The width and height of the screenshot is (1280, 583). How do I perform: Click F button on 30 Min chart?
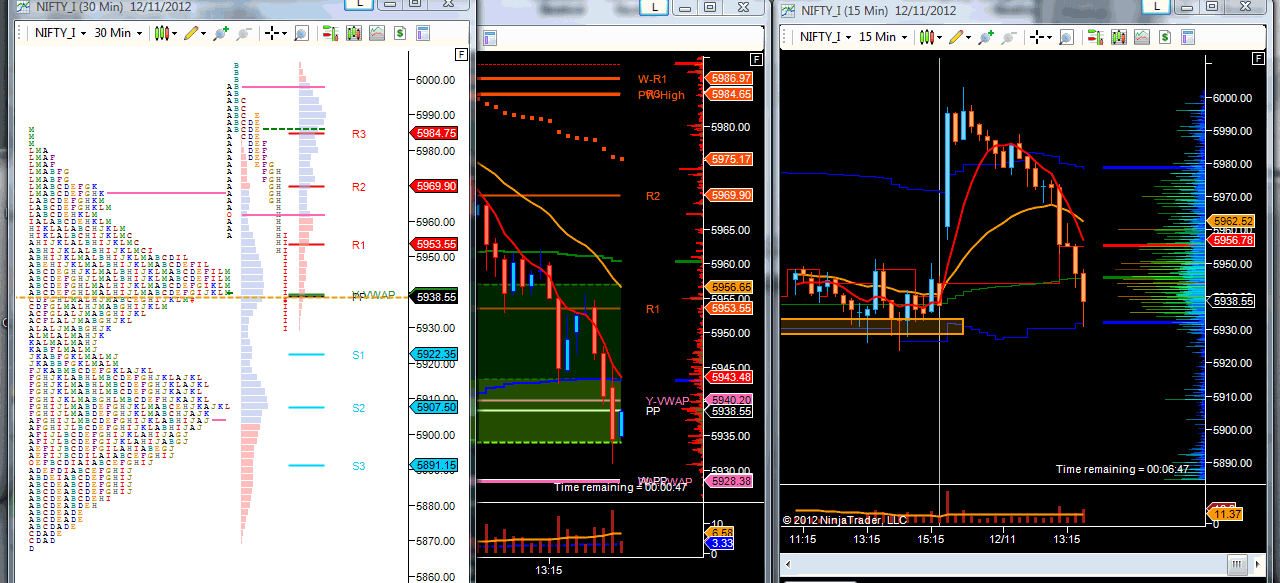tap(461, 55)
